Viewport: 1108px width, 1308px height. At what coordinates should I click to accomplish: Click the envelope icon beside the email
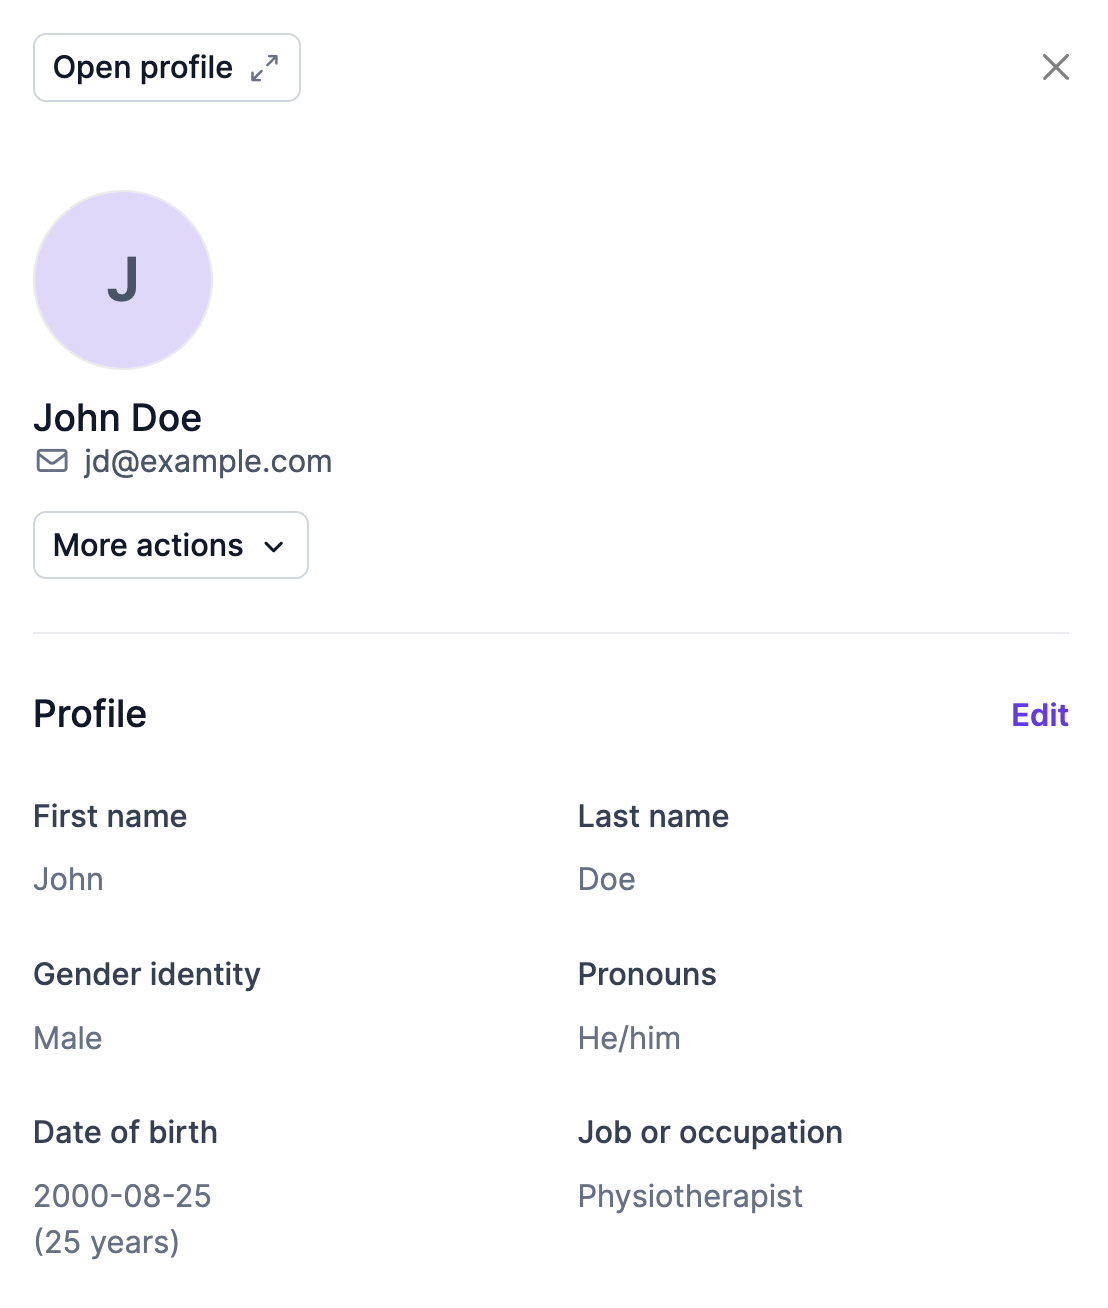52,461
